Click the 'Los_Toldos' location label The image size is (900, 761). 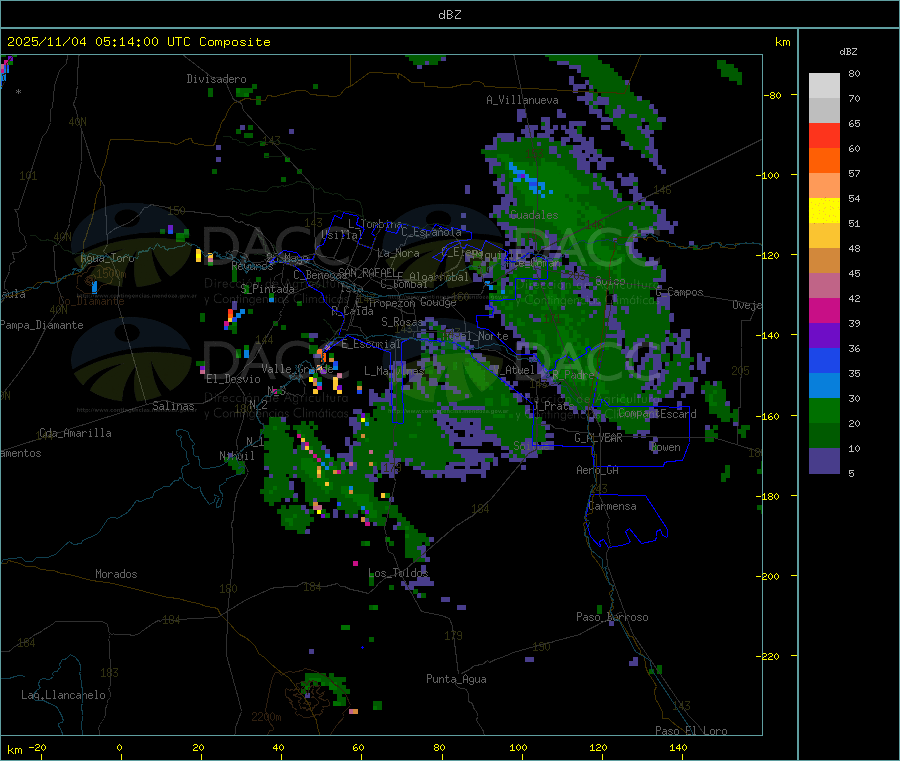point(398,573)
